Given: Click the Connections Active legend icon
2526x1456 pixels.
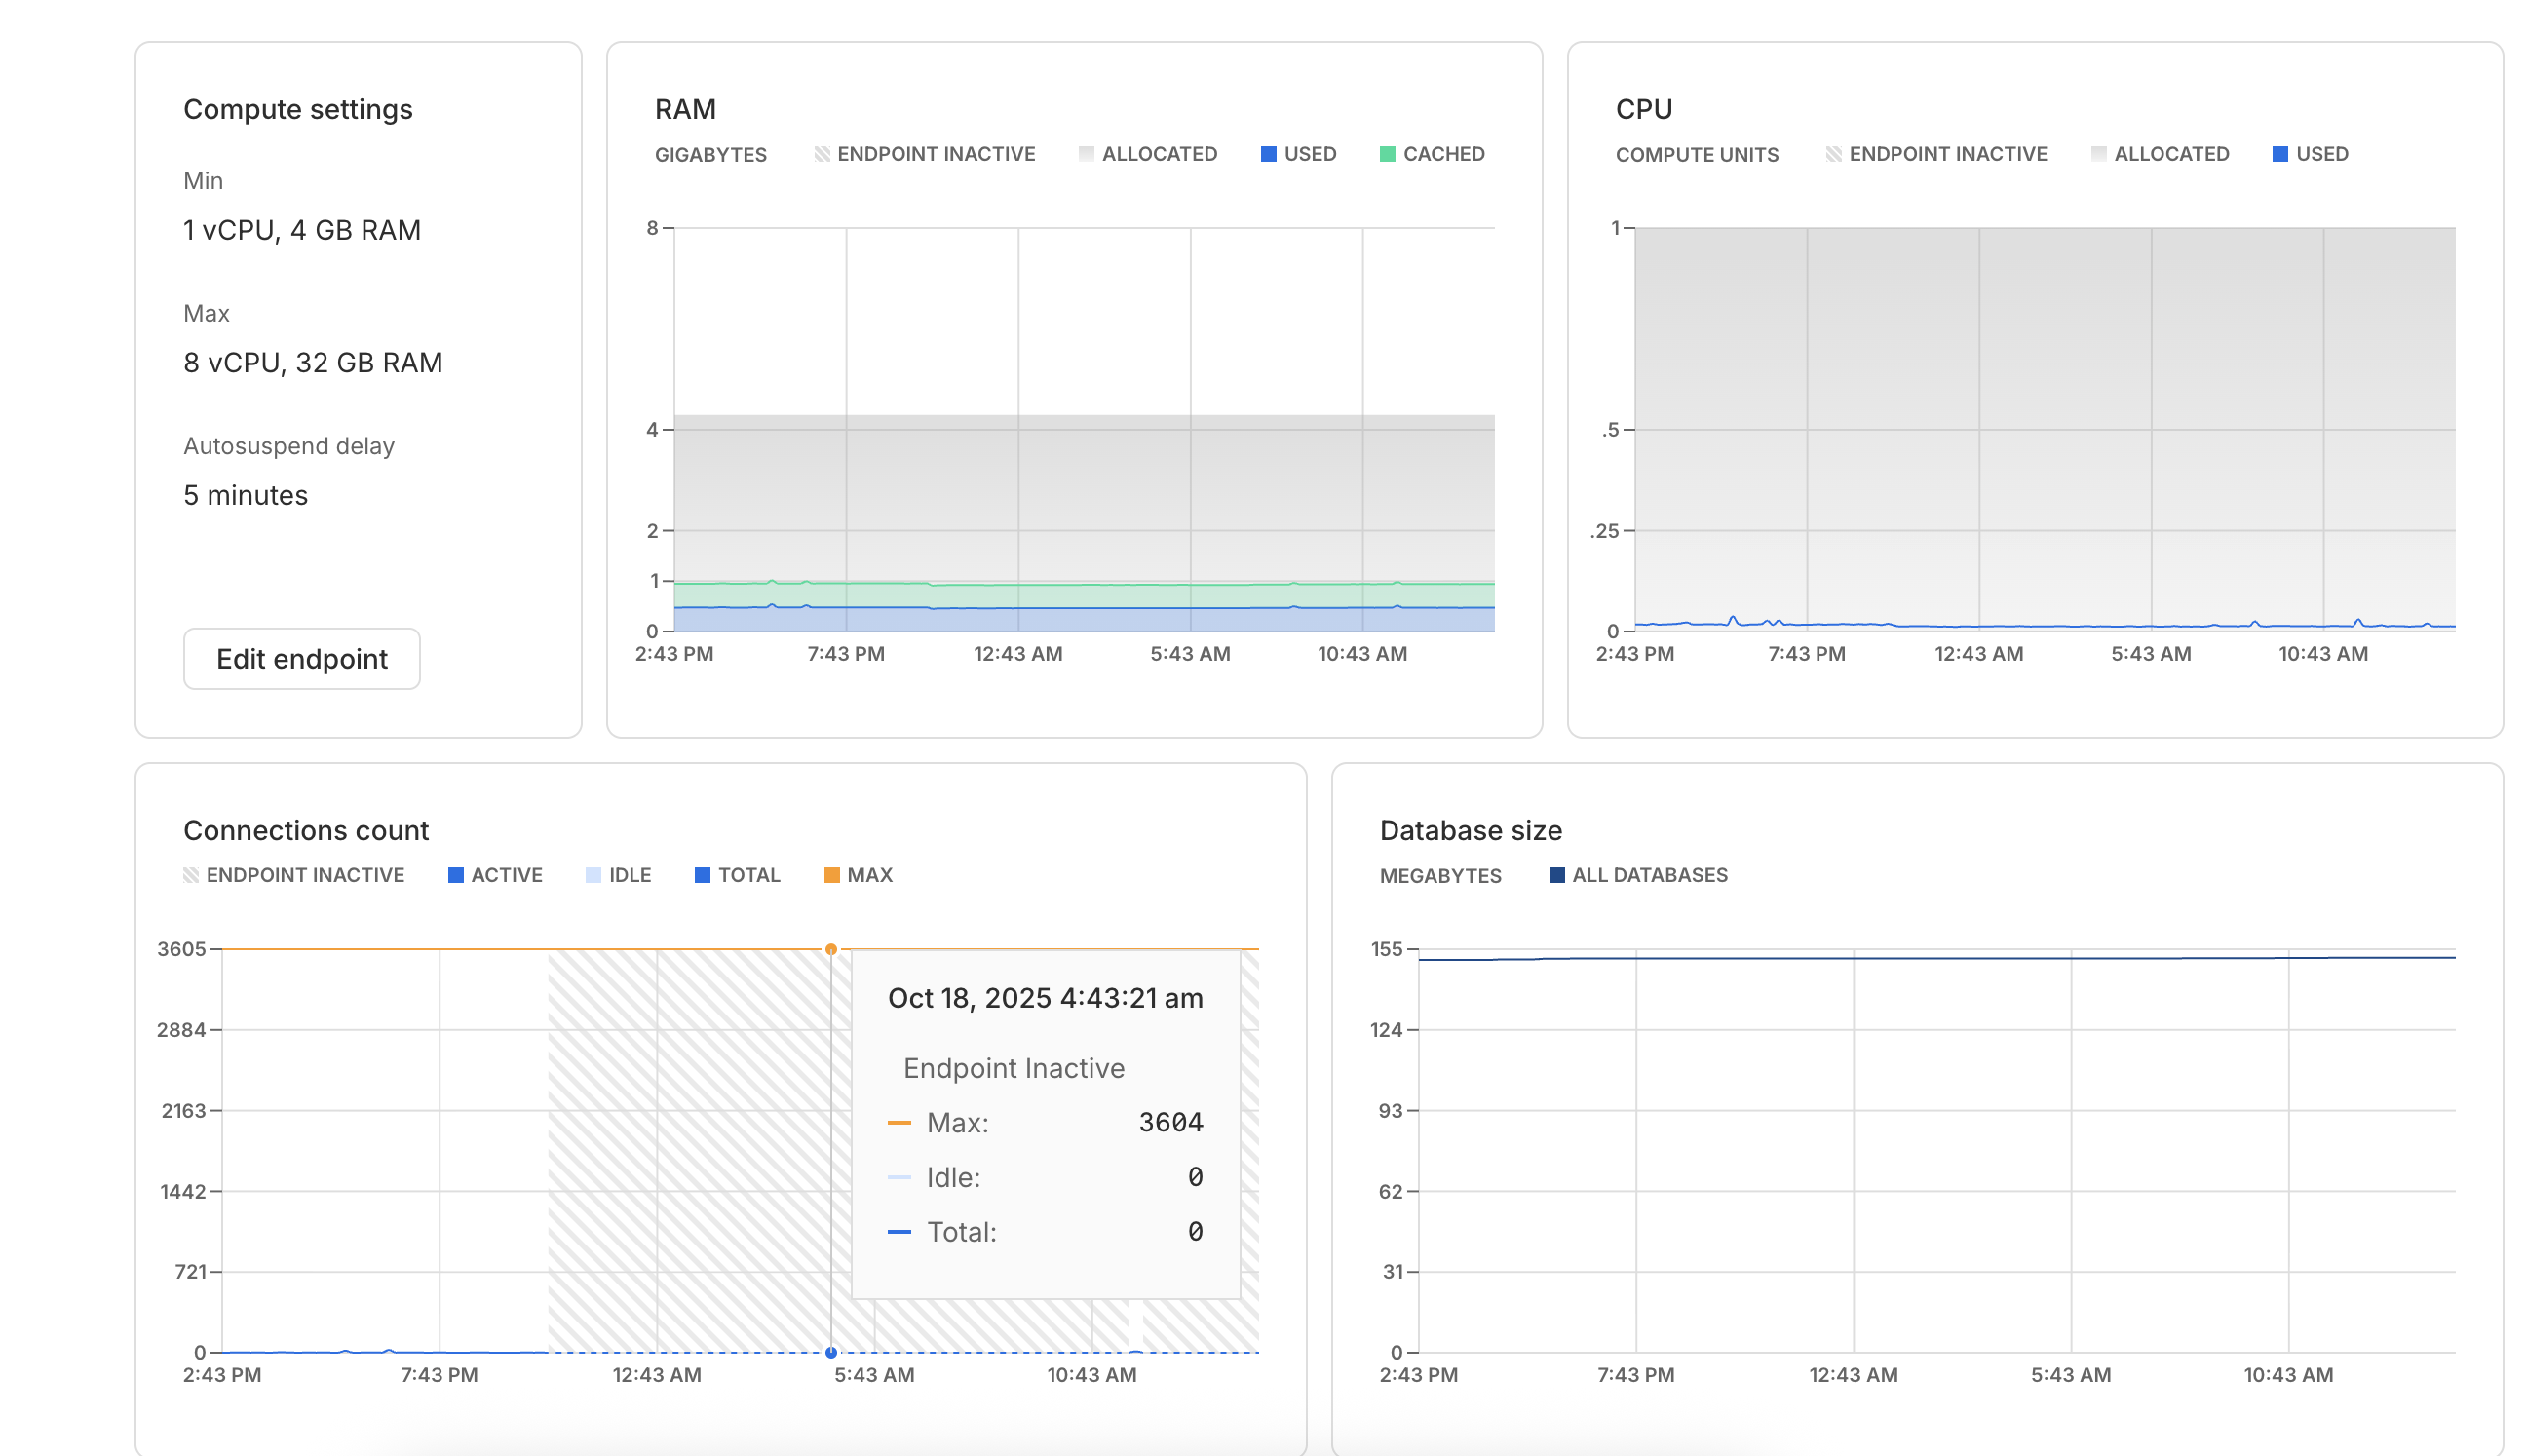Looking at the screenshot, I should 456,875.
